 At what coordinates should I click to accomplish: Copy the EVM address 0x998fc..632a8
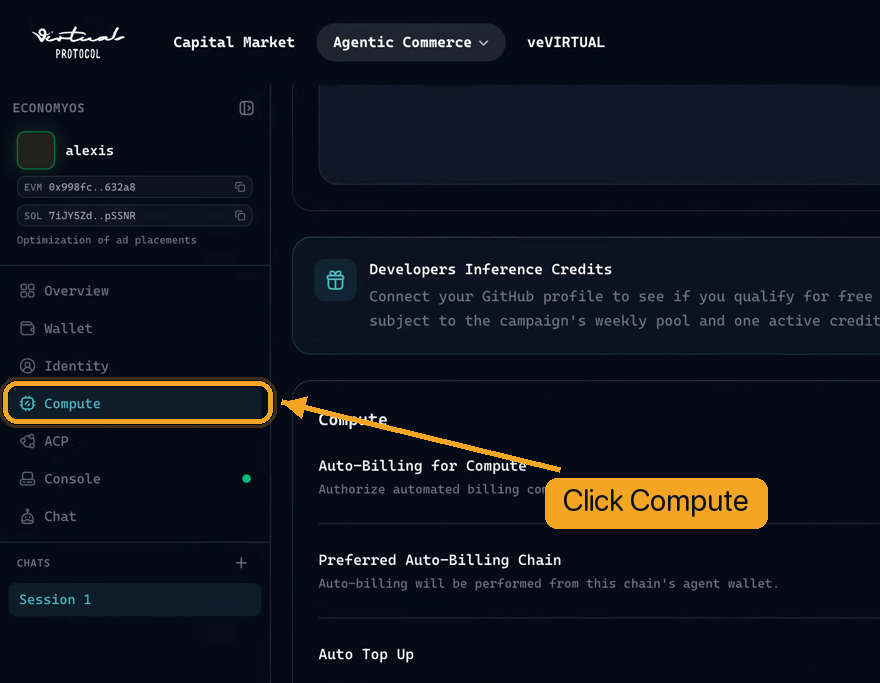click(x=240, y=187)
